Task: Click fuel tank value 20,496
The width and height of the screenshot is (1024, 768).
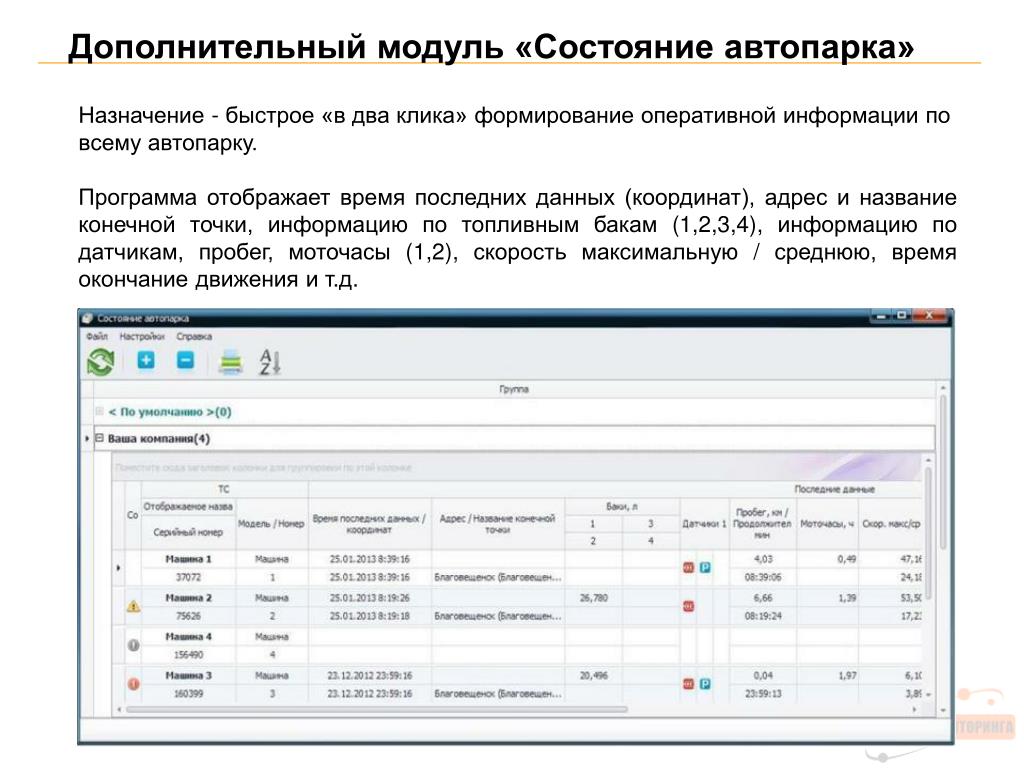Action: [594, 675]
